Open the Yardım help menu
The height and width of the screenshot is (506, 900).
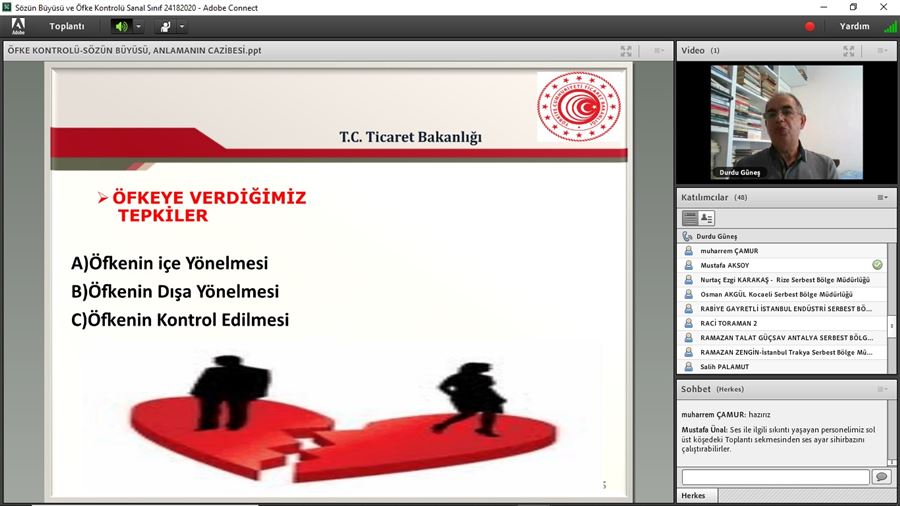tap(854, 26)
